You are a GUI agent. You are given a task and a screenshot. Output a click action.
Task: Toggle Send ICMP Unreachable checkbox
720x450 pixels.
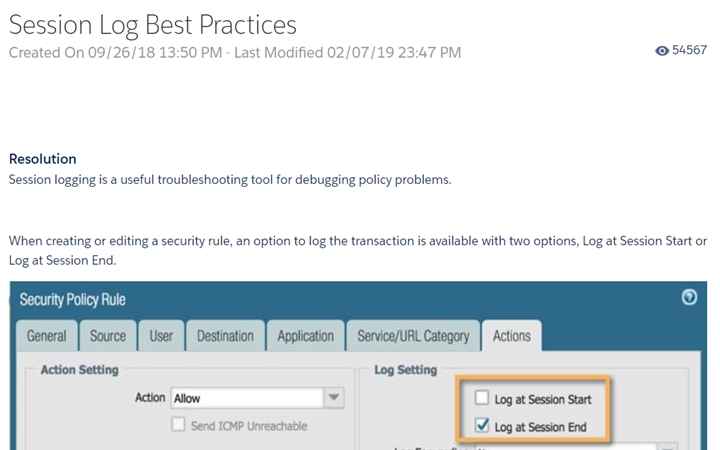pyautogui.click(x=178, y=424)
